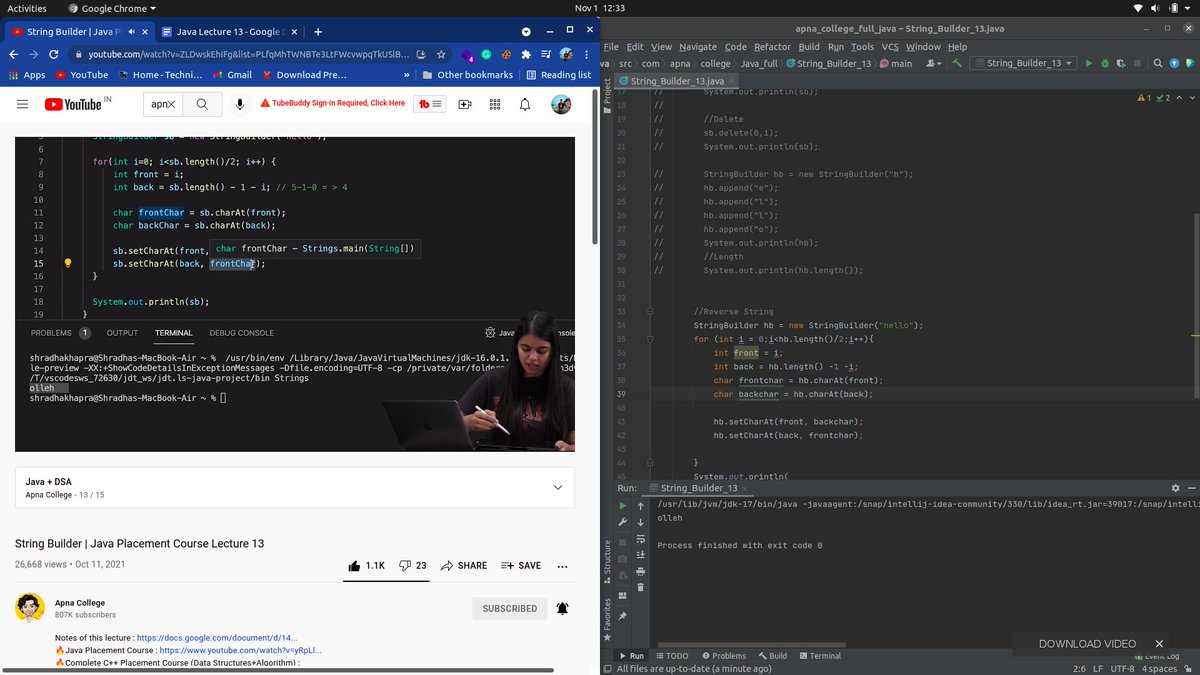The width and height of the screenshot is (1200, 675).
Task: Toggle subscription notification bell for Apna College
Action: (562, 608)
